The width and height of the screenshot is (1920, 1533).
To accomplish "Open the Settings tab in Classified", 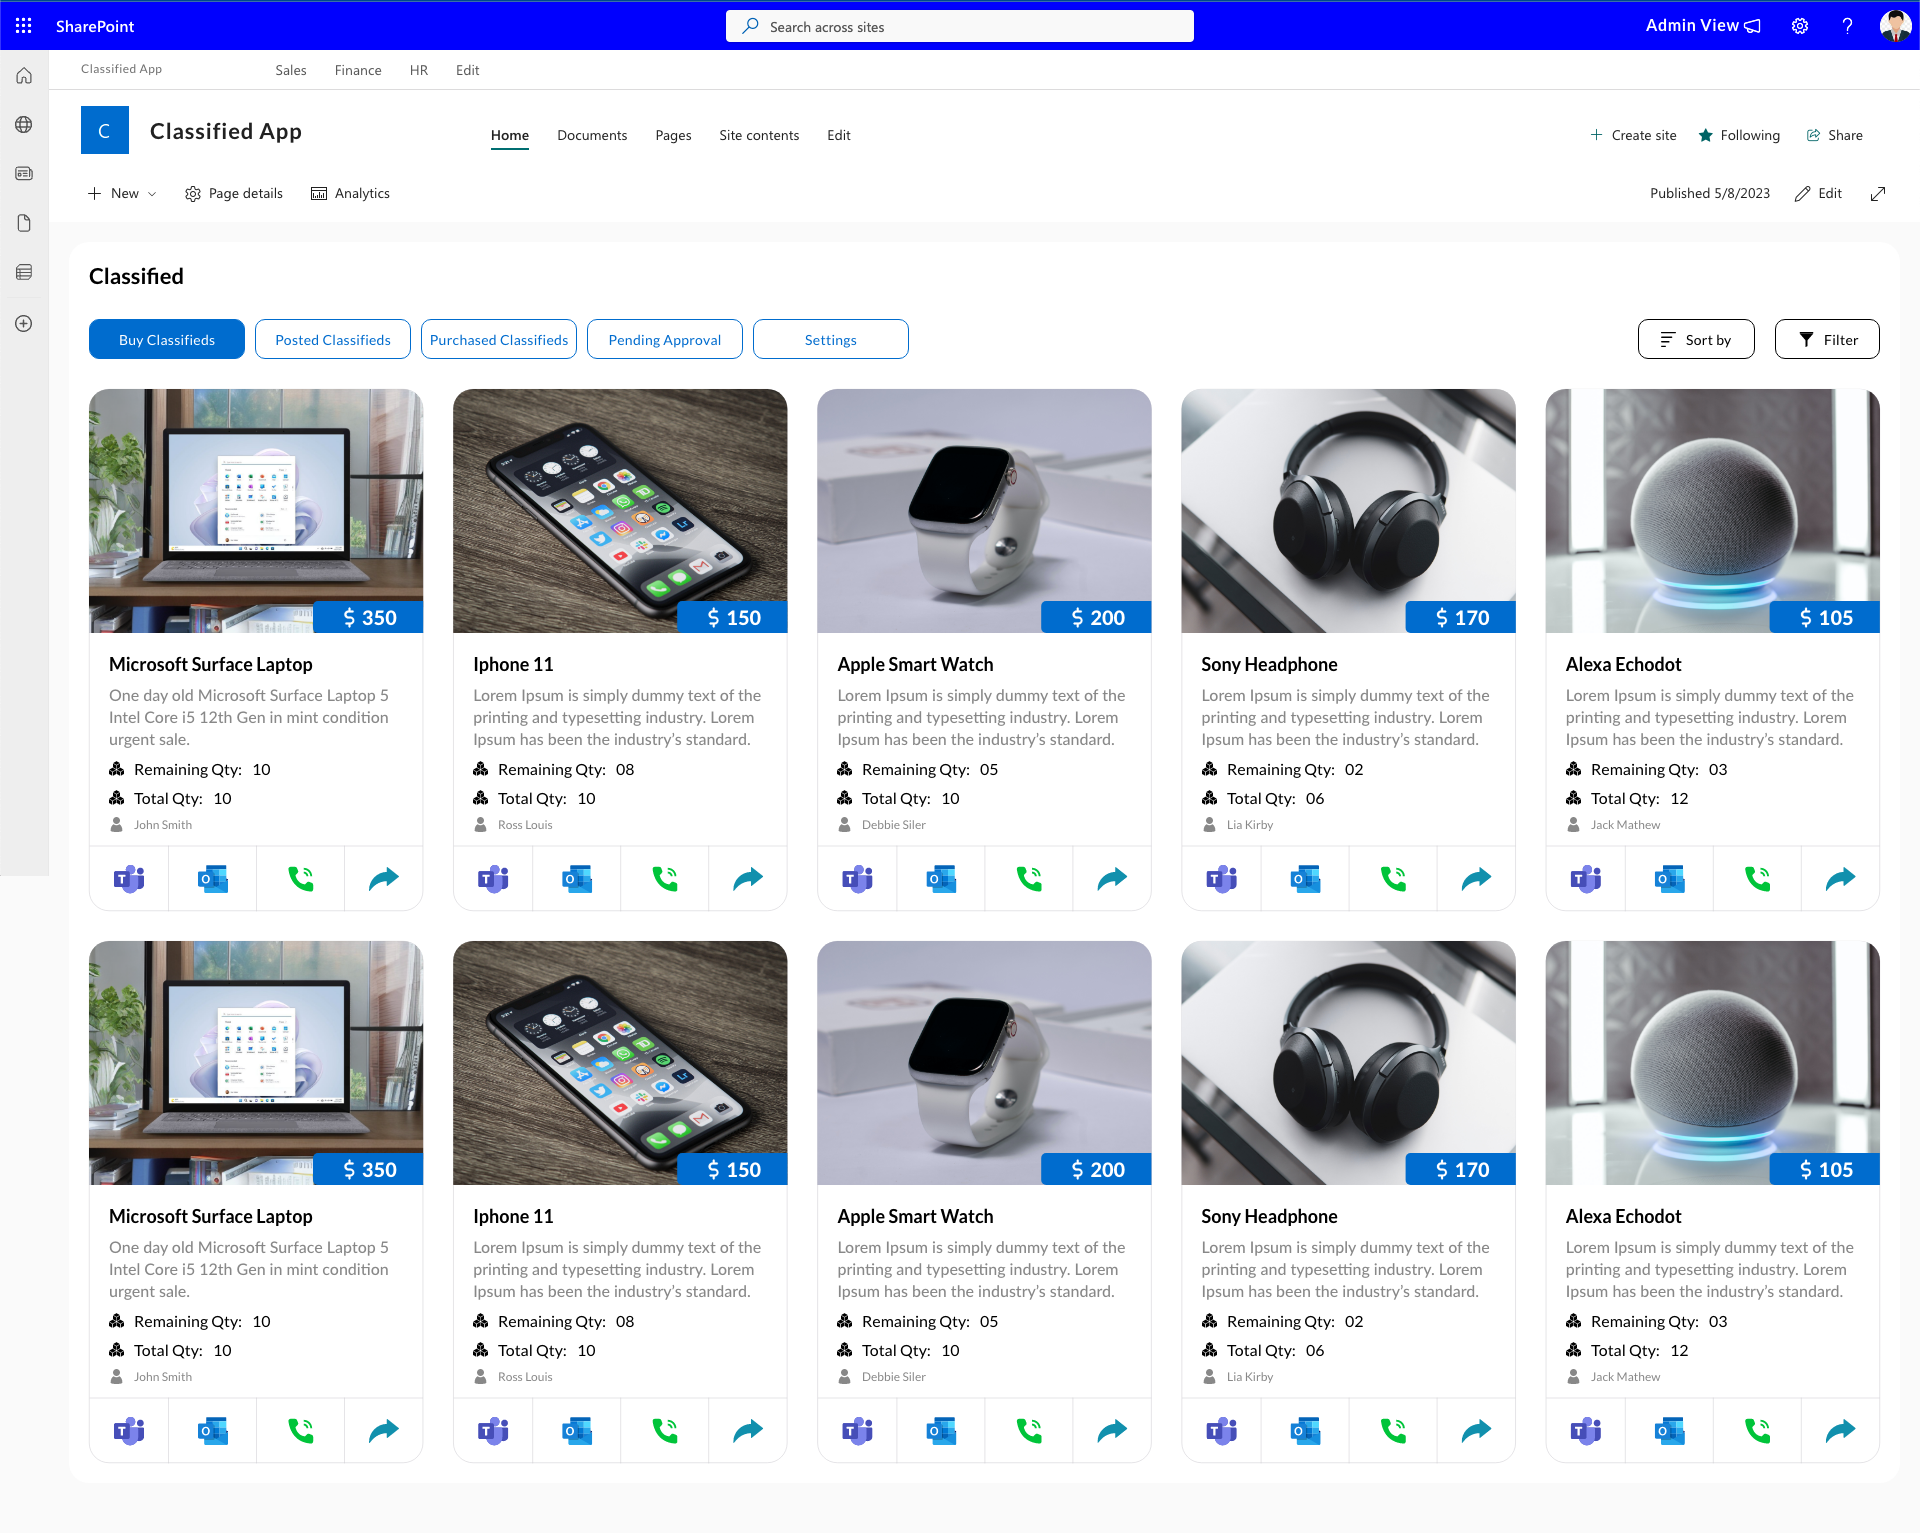I will tap(831, 339).
